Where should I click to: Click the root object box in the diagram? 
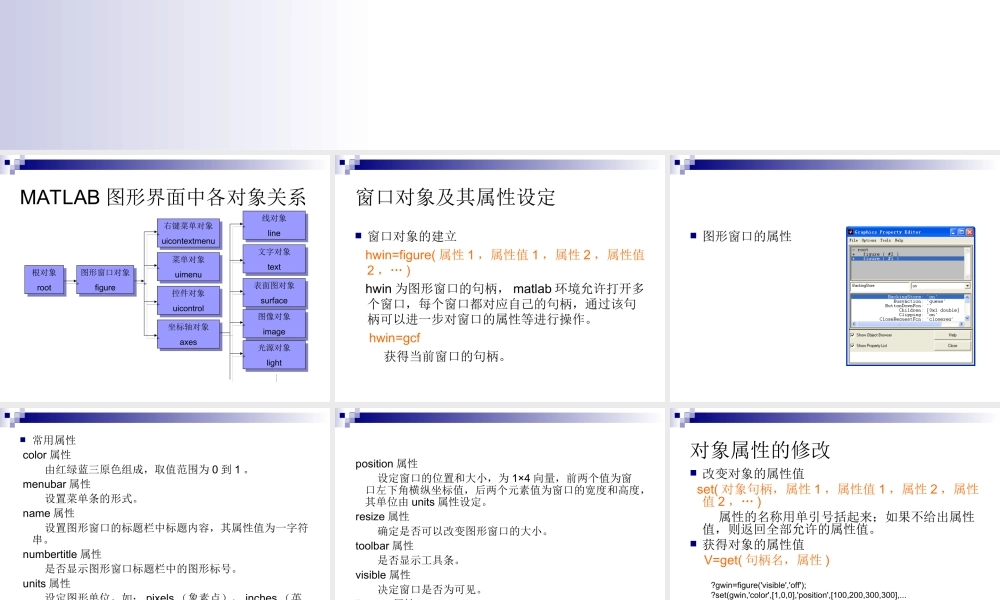[44, 280]
